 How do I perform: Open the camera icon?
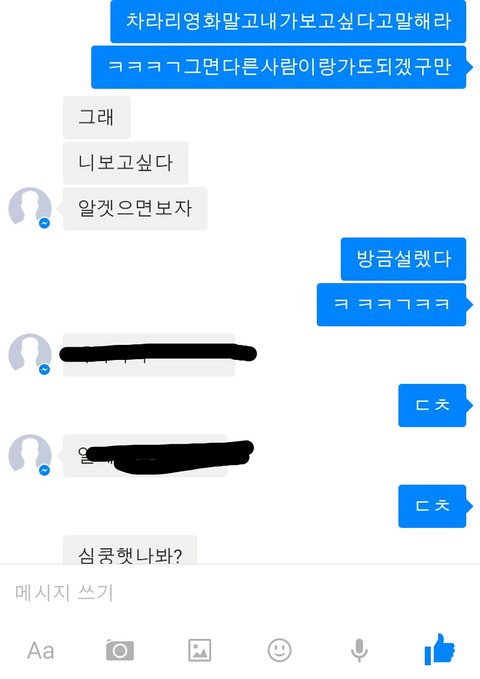tap(120, 650)
